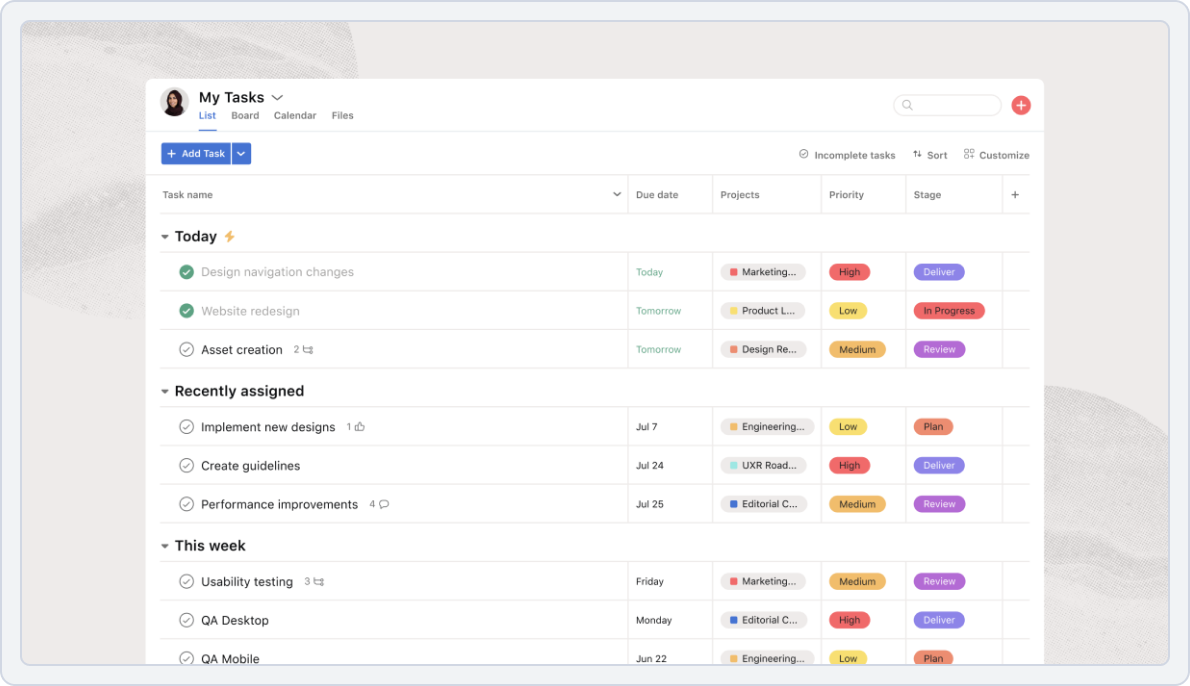Click inside the search field
The image size is (1190, 686).
947,104
